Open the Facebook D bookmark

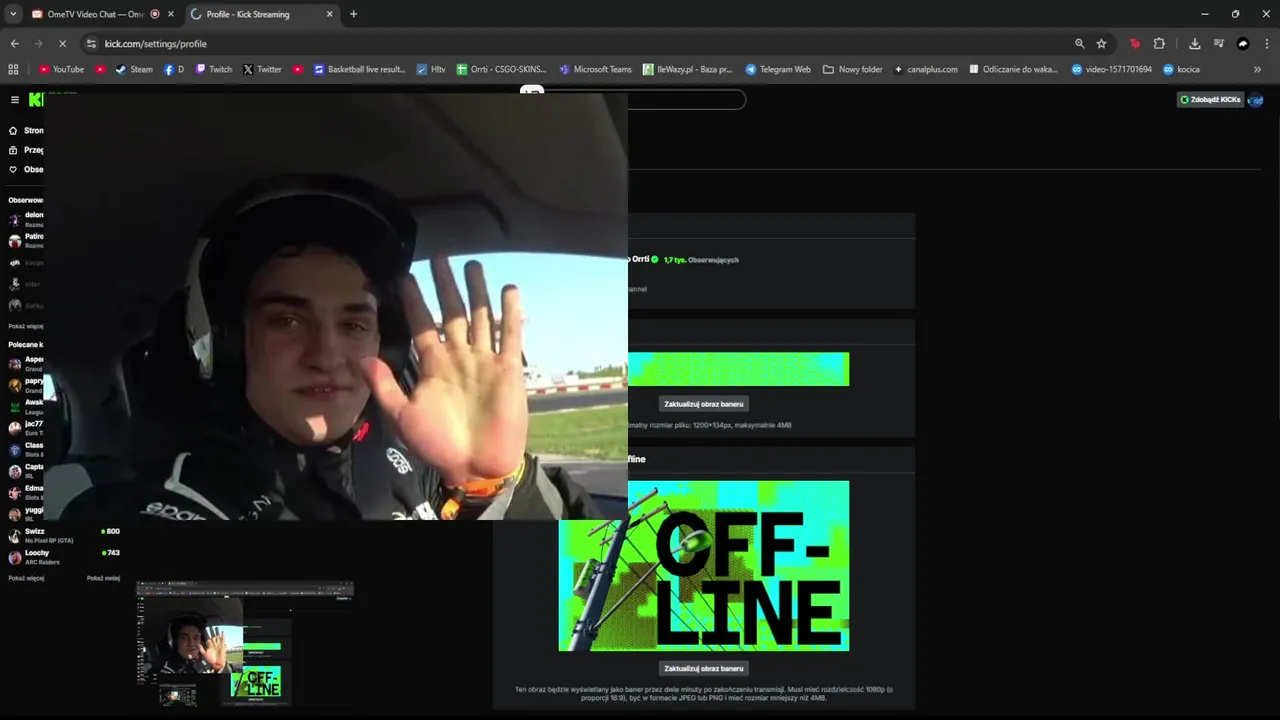pyautogui.click(x=174, y=70)
